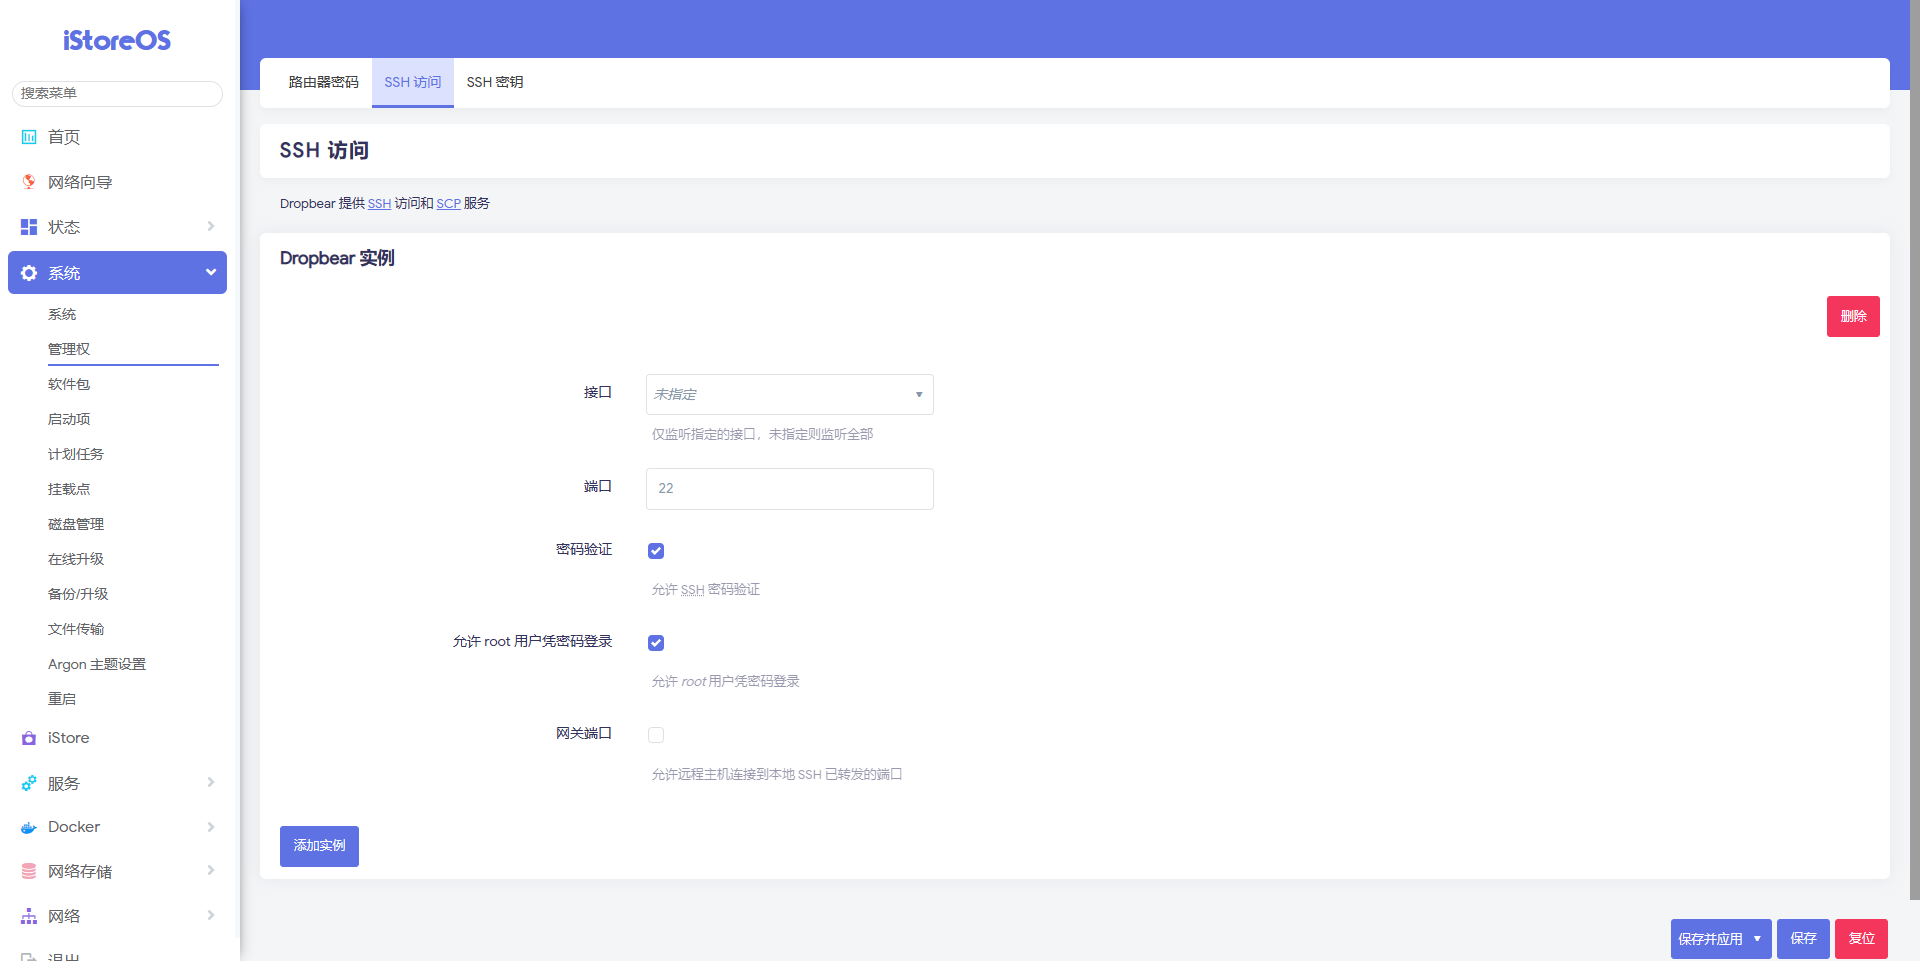
Task: Expand the 网络 sidebar menu chevron
Action: coord(211,915)
